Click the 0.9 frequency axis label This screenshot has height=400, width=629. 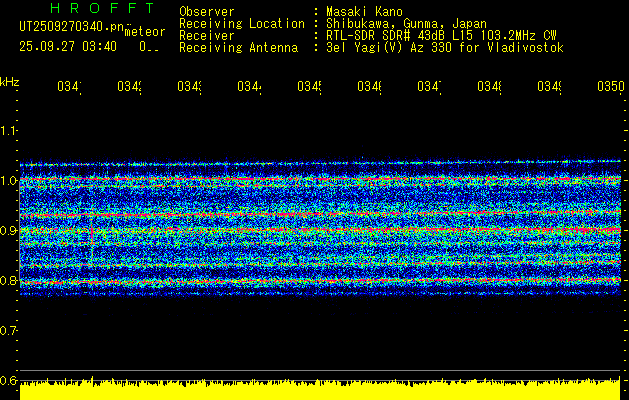(x=9, y=231)
